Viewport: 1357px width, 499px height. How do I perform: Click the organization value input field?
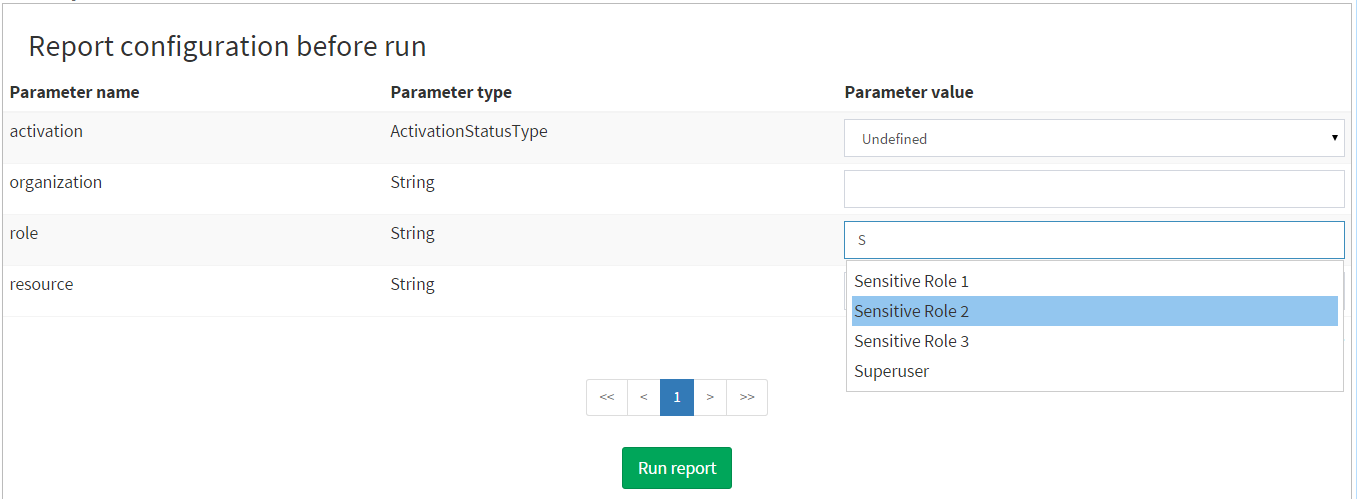pos(1093,189)
